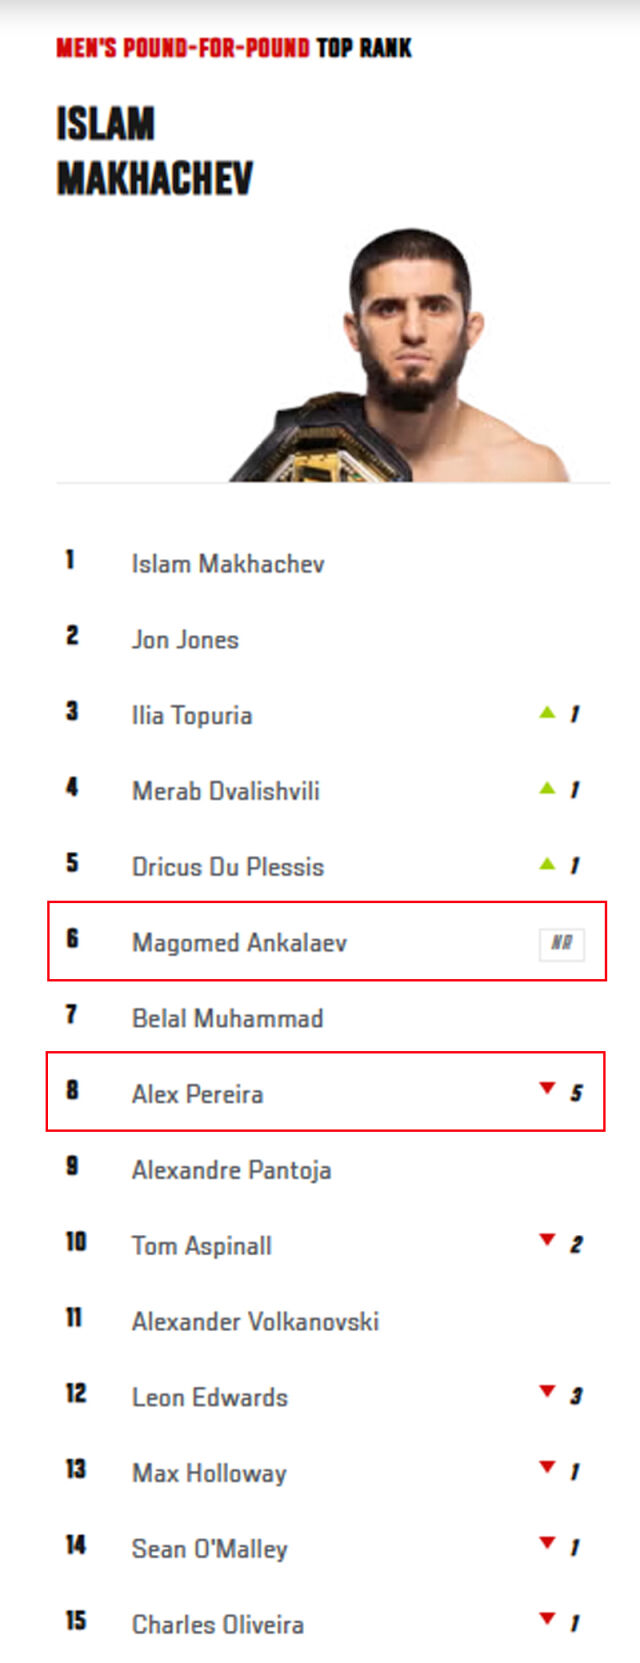
Task: Click the Men's Pound-for-Pound Top Rank heading
Action: pyautogui.click(x=234, y=48)
